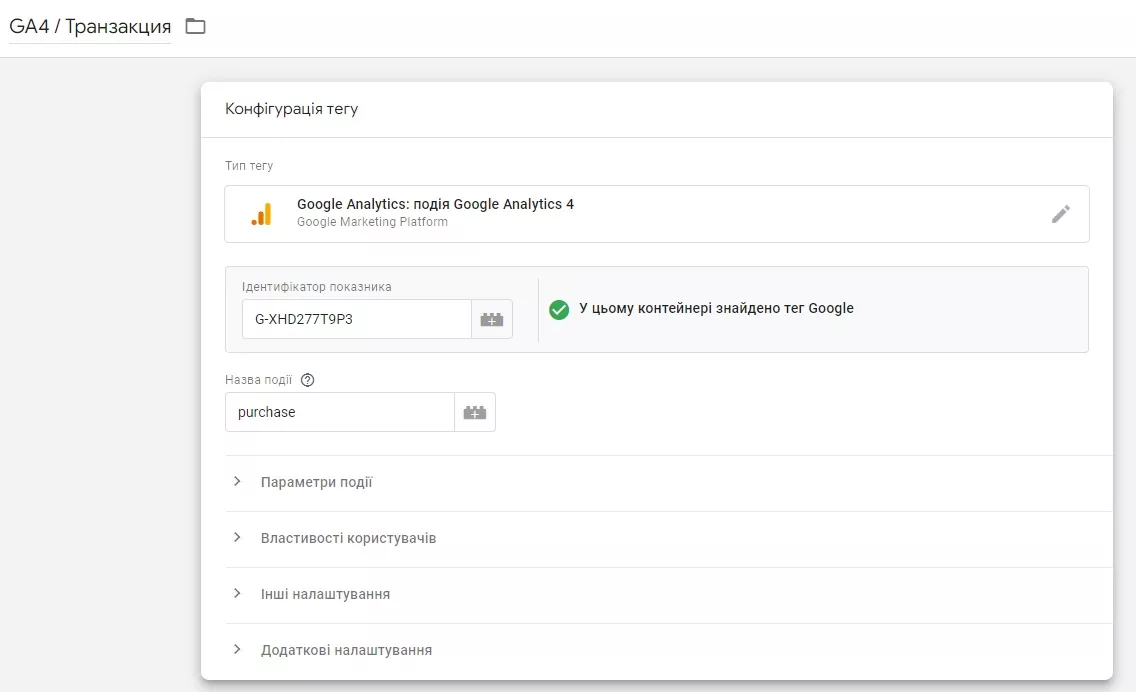Click the green checkmark status icon
This screenshot has height=692, width=1136.
pyautogui.click(x=559, y=309)
